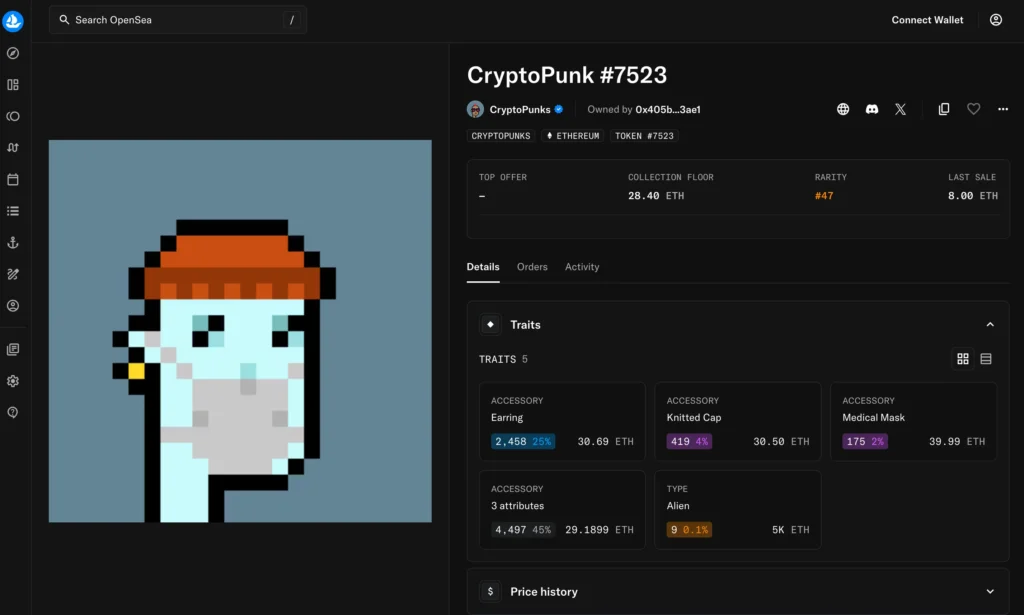Switch traits to list view
Screen dimensions: 1024x615
986,359
